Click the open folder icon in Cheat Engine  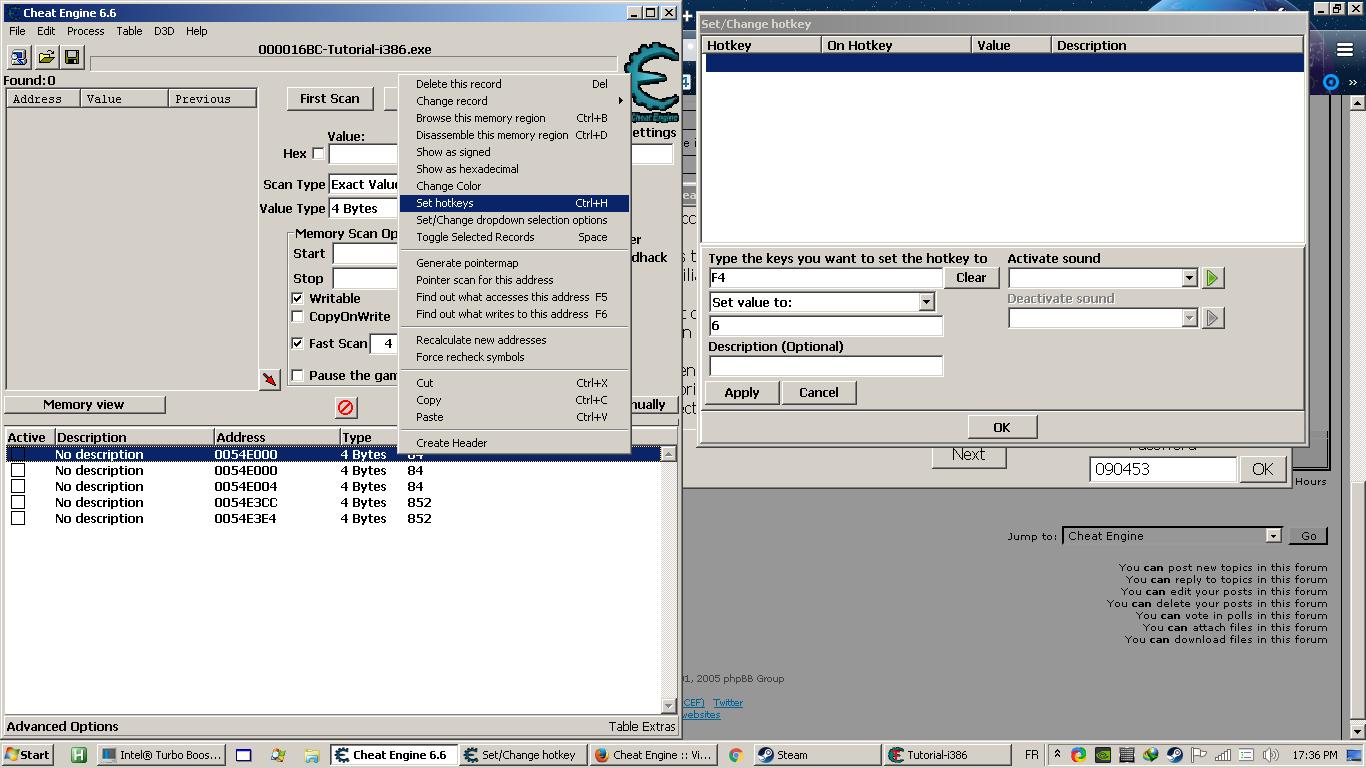tap(46, 57)
